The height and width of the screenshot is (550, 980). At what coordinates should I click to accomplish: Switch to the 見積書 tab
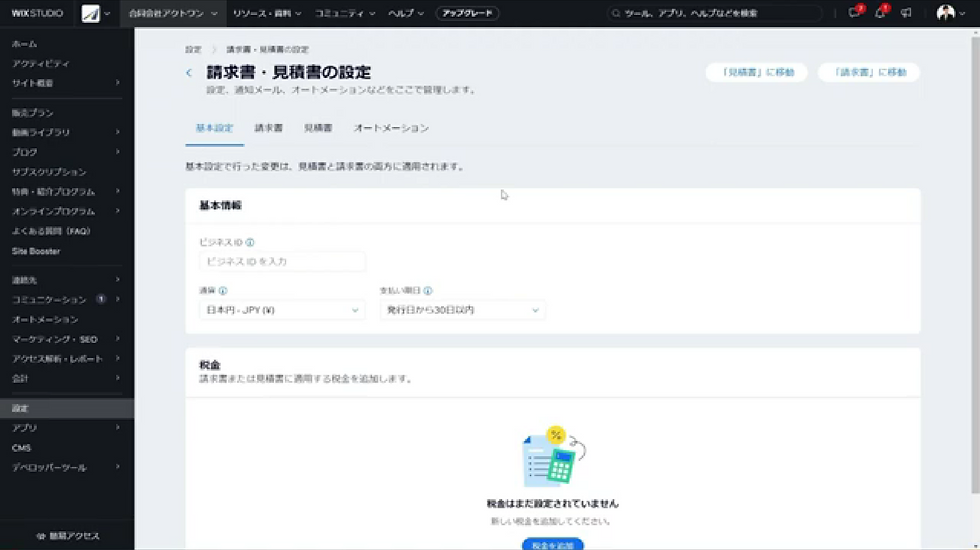click(x=318, y=128)
